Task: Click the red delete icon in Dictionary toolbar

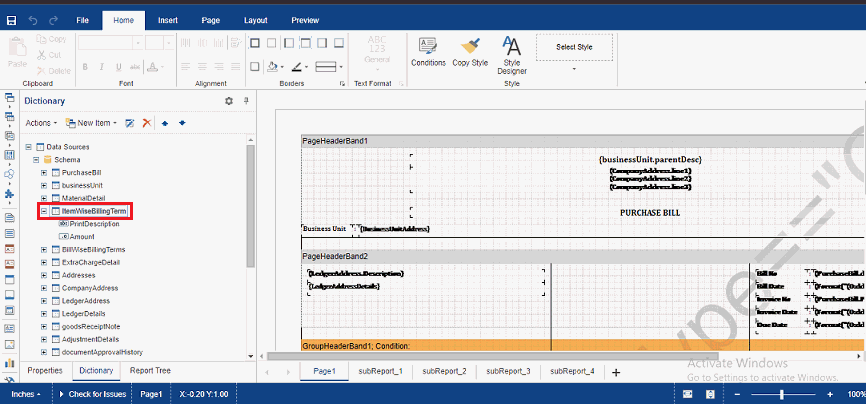Action: tap(146, 123)
